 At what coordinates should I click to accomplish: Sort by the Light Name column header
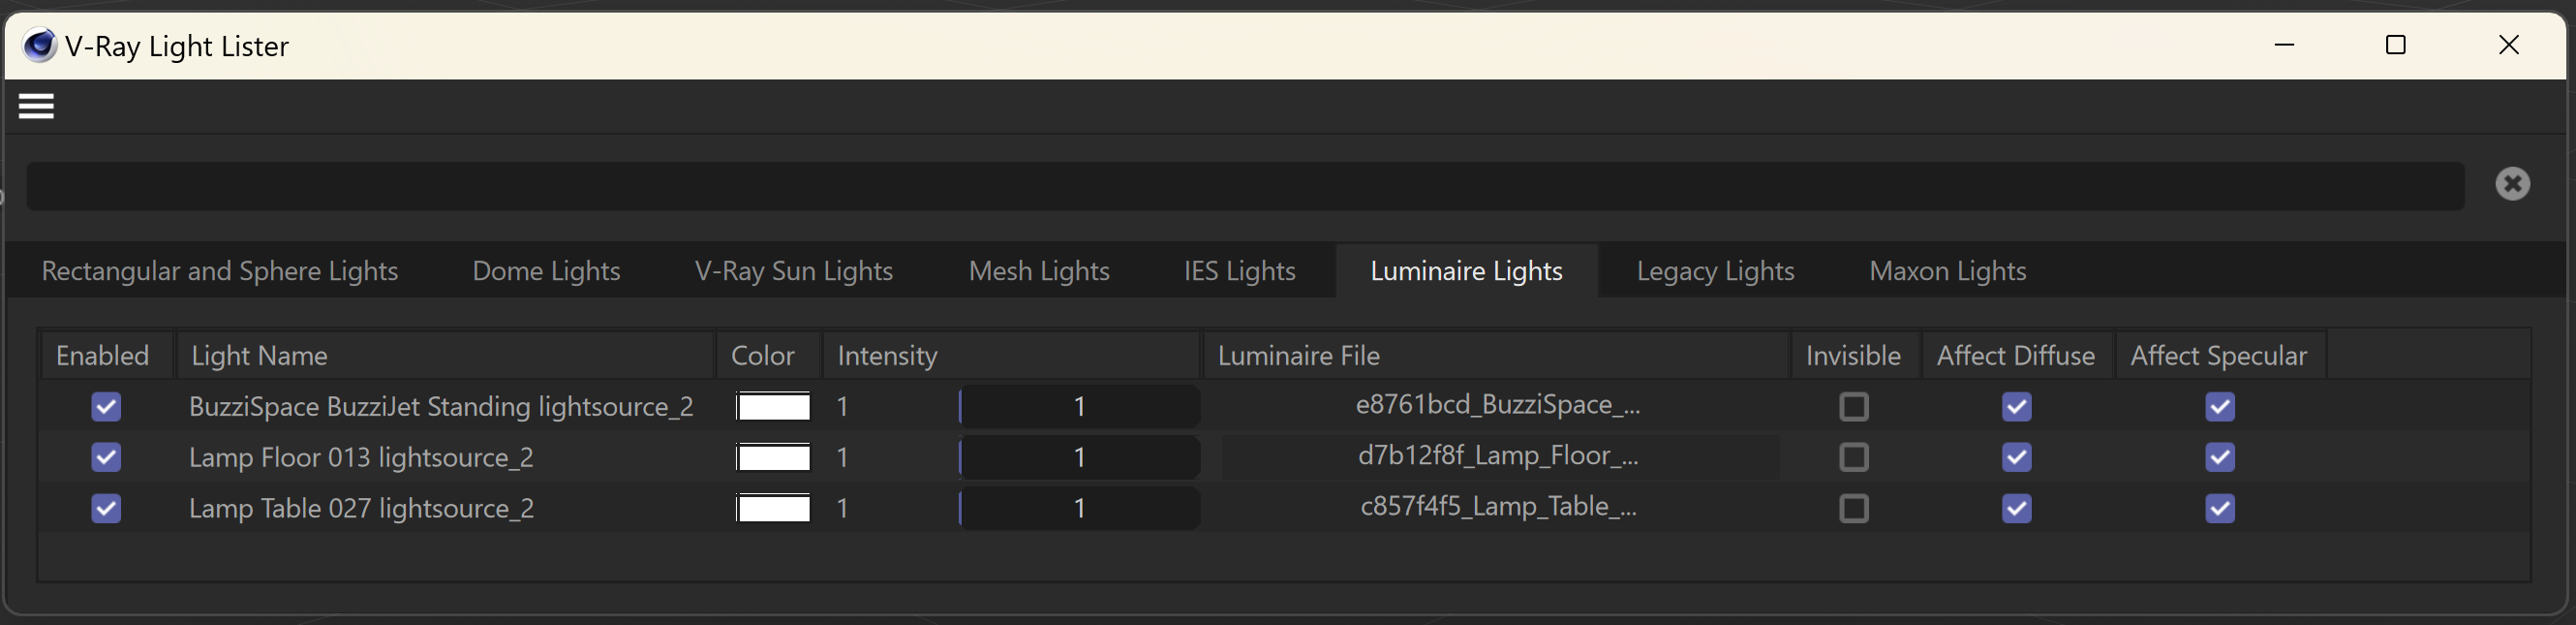pyautogui.click(x=446, y=355)
